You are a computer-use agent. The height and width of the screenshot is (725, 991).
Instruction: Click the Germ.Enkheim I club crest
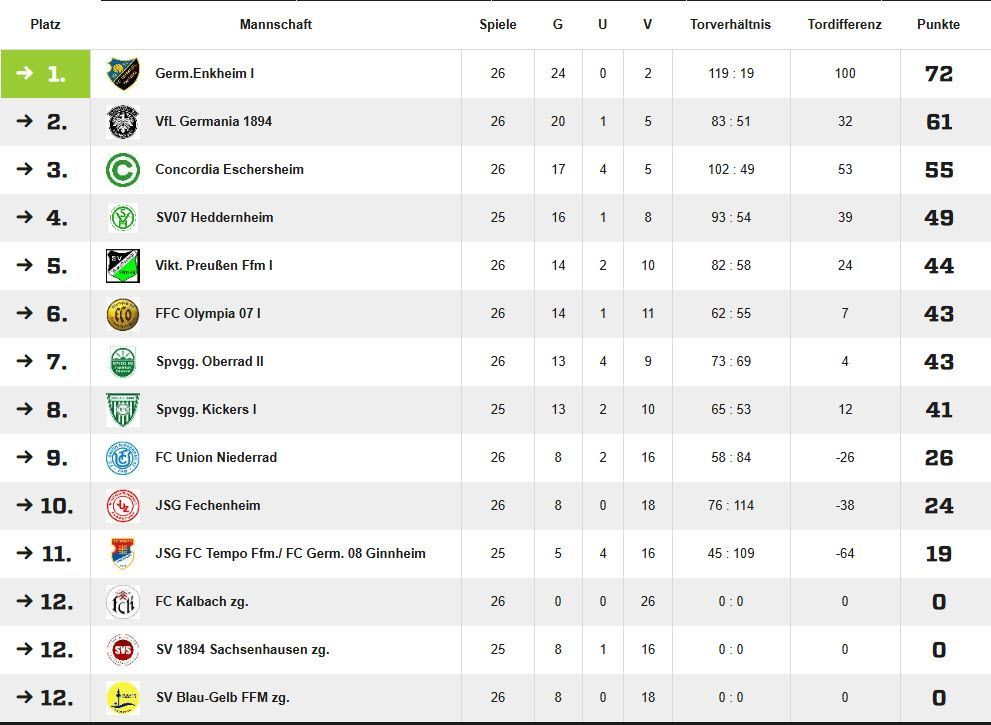tap(123, 73)
